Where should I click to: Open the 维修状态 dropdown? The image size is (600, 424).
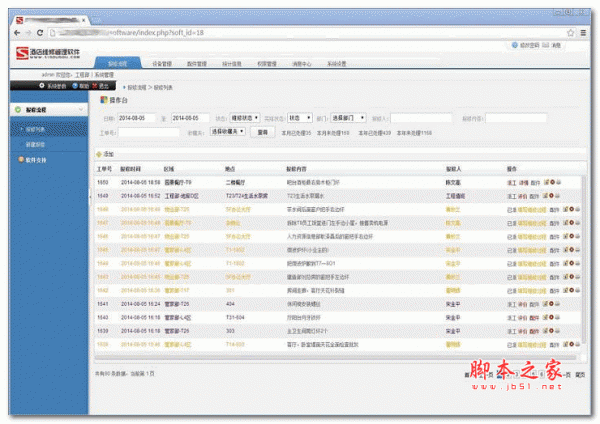245,118
